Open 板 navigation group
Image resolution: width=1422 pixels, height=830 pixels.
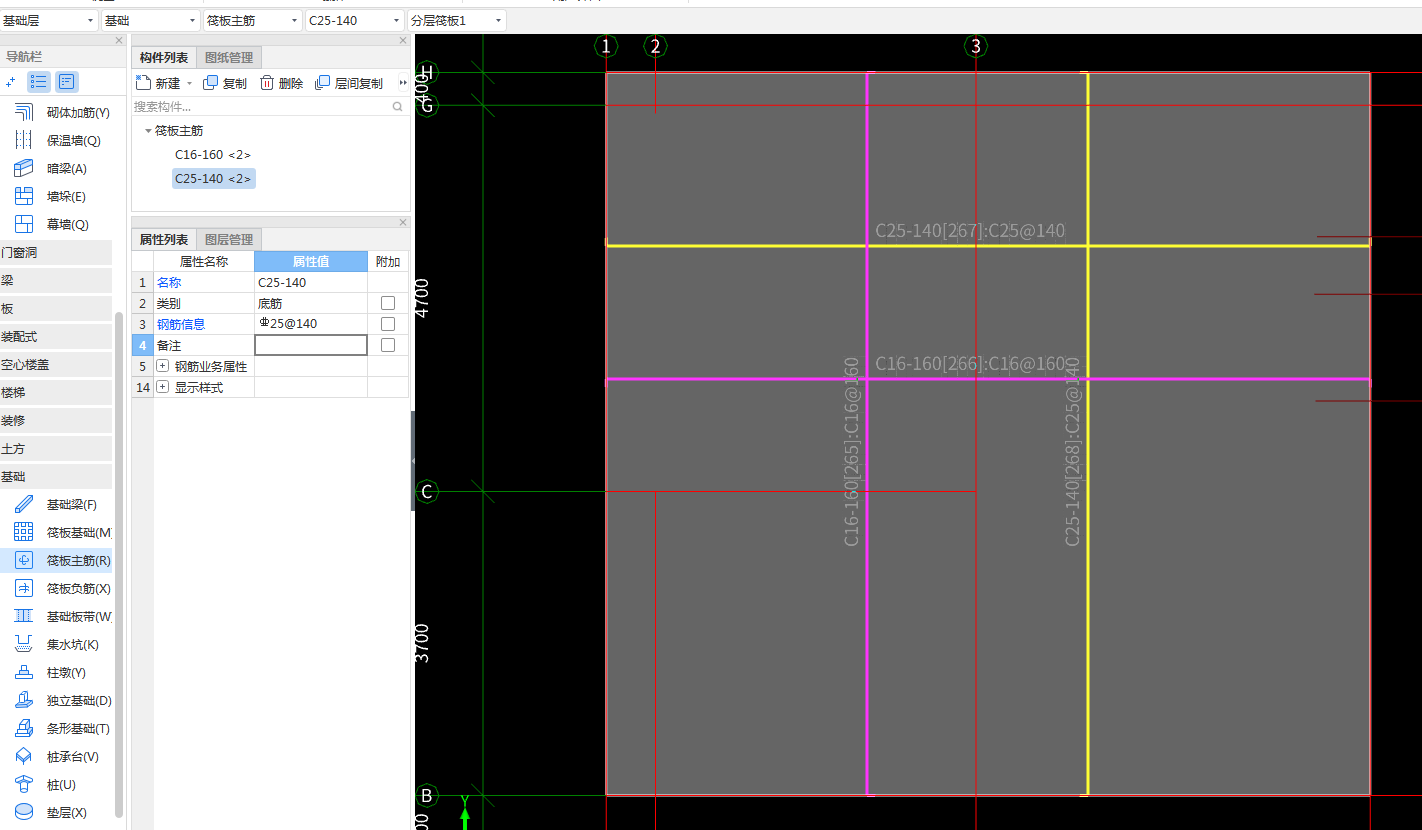(56, 309)
